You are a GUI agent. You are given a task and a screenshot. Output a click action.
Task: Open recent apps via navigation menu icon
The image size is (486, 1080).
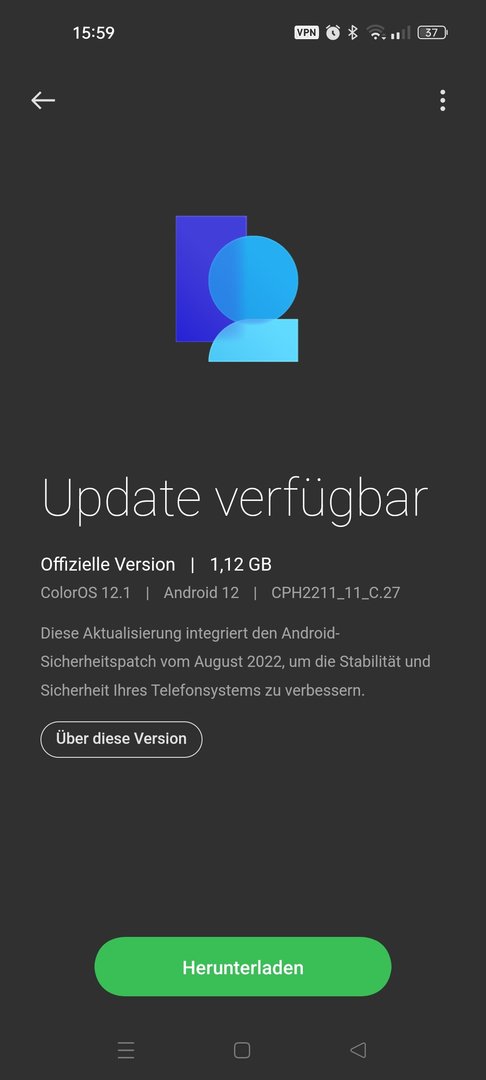(126, 1050)
